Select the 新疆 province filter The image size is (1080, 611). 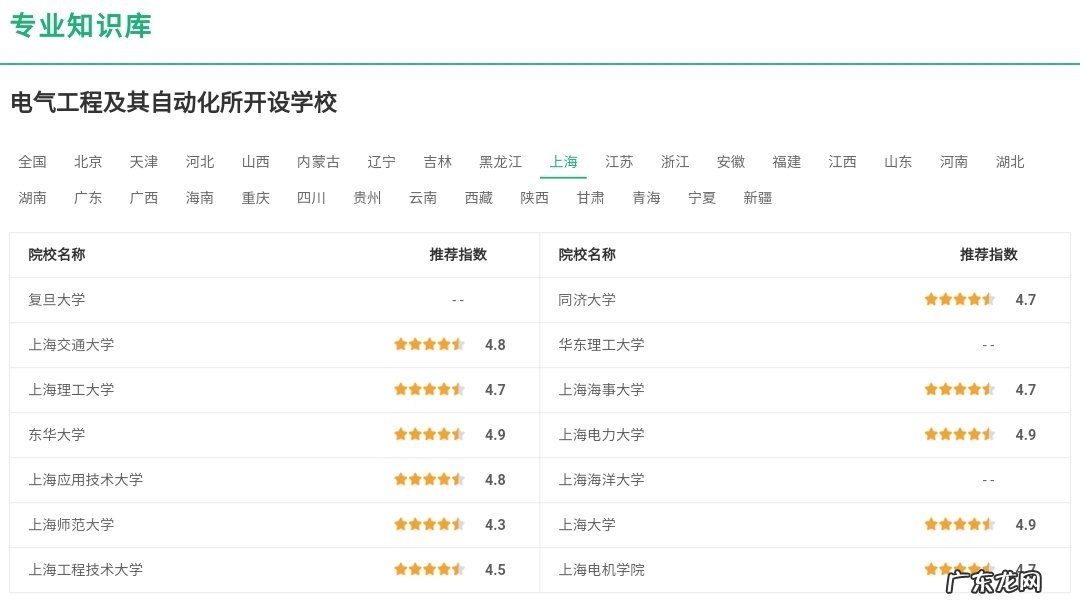tap(758, 197)
